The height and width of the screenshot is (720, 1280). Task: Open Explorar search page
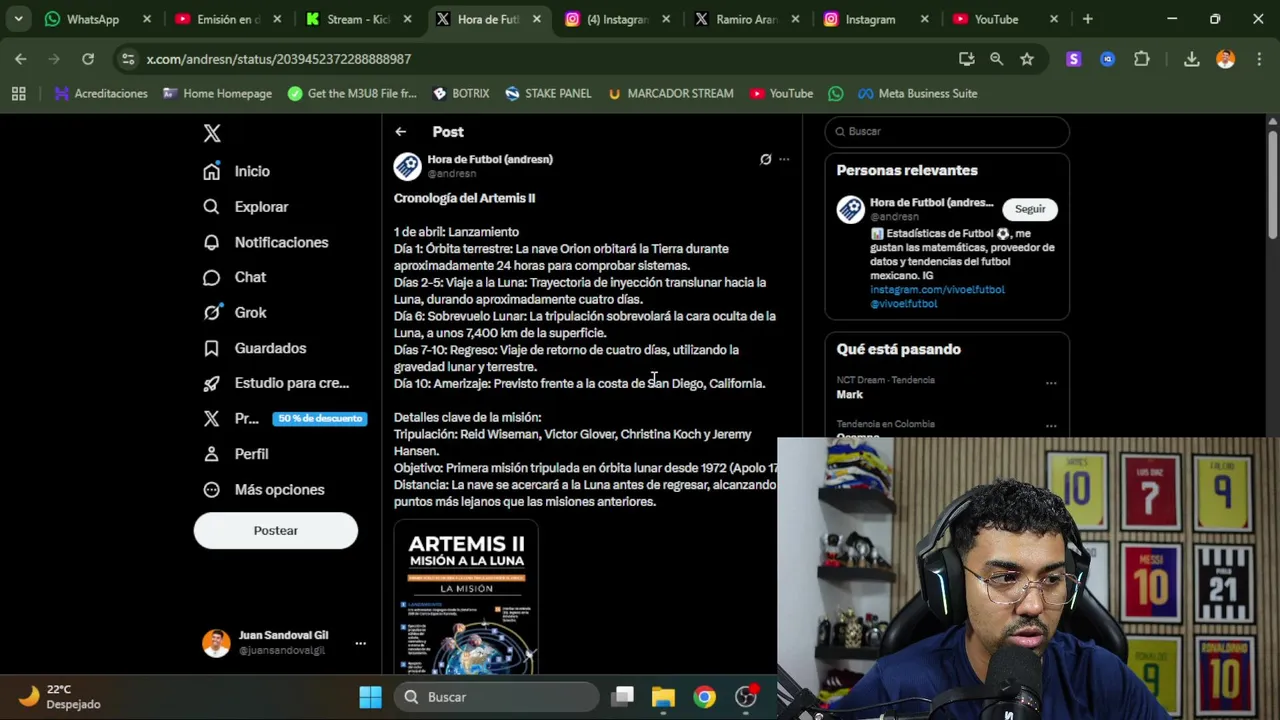coord(246,207)
